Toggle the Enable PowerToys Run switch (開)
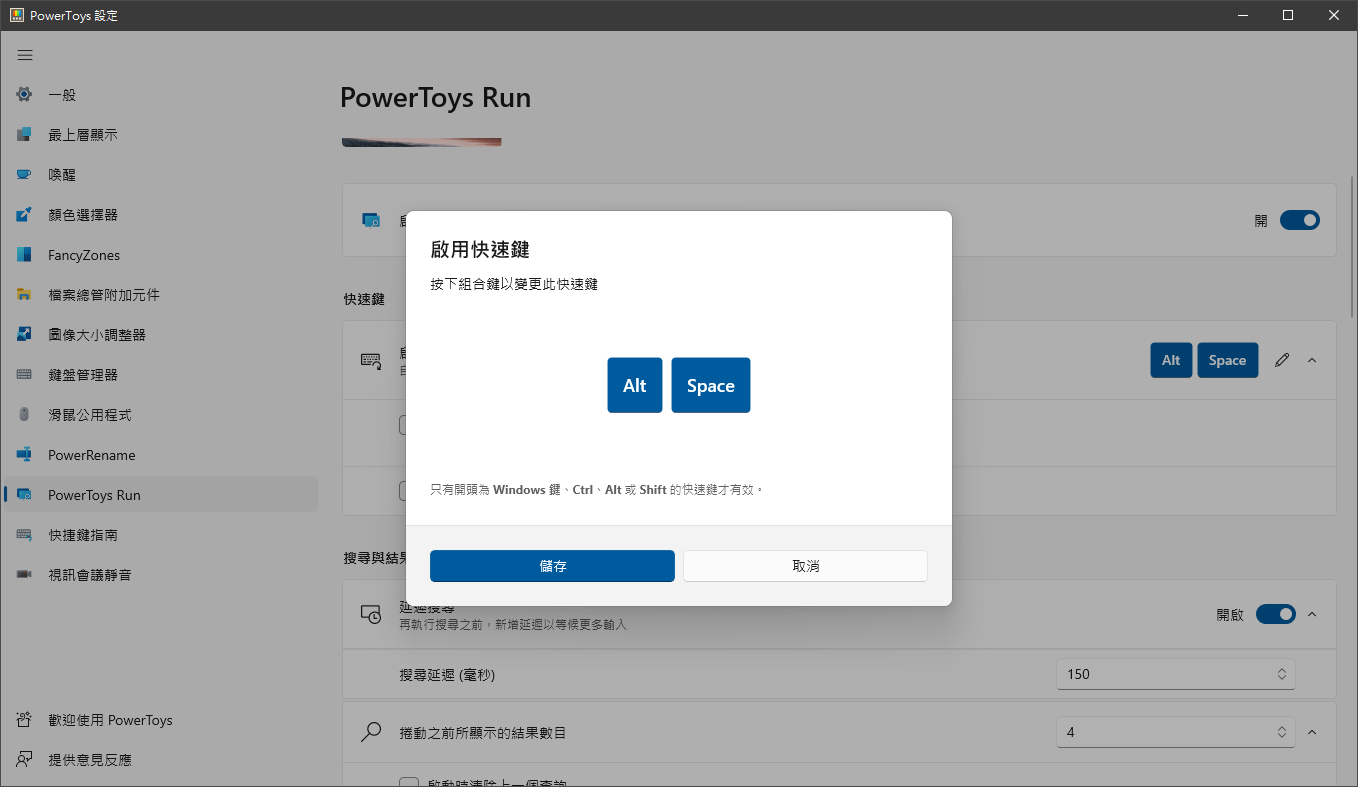This screenshot has width=1358, height=787. click(x=1300, y=220)
